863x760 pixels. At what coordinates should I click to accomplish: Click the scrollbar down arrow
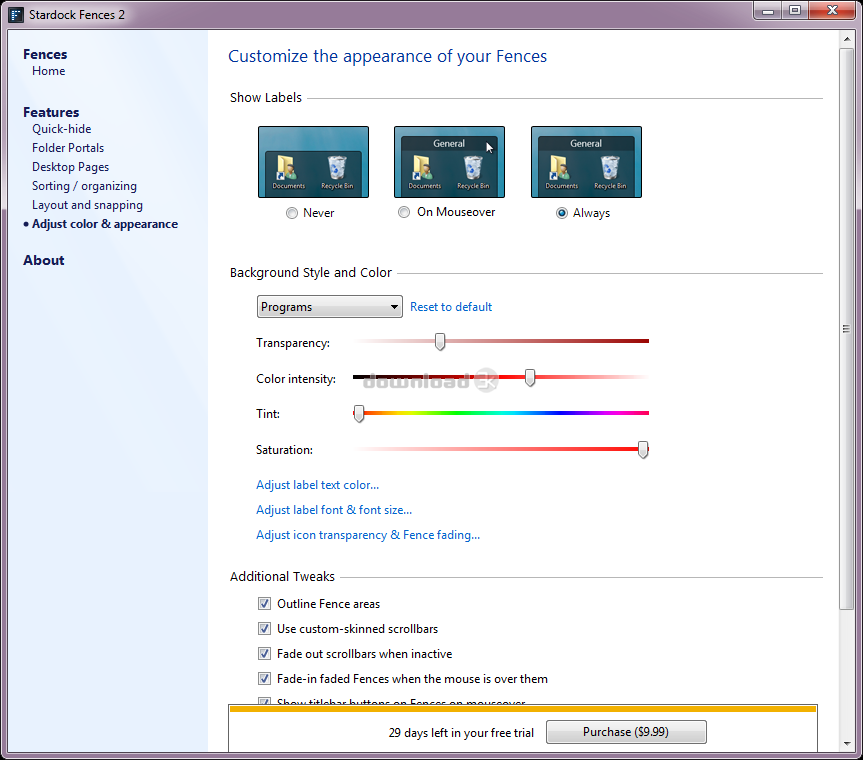846,744
